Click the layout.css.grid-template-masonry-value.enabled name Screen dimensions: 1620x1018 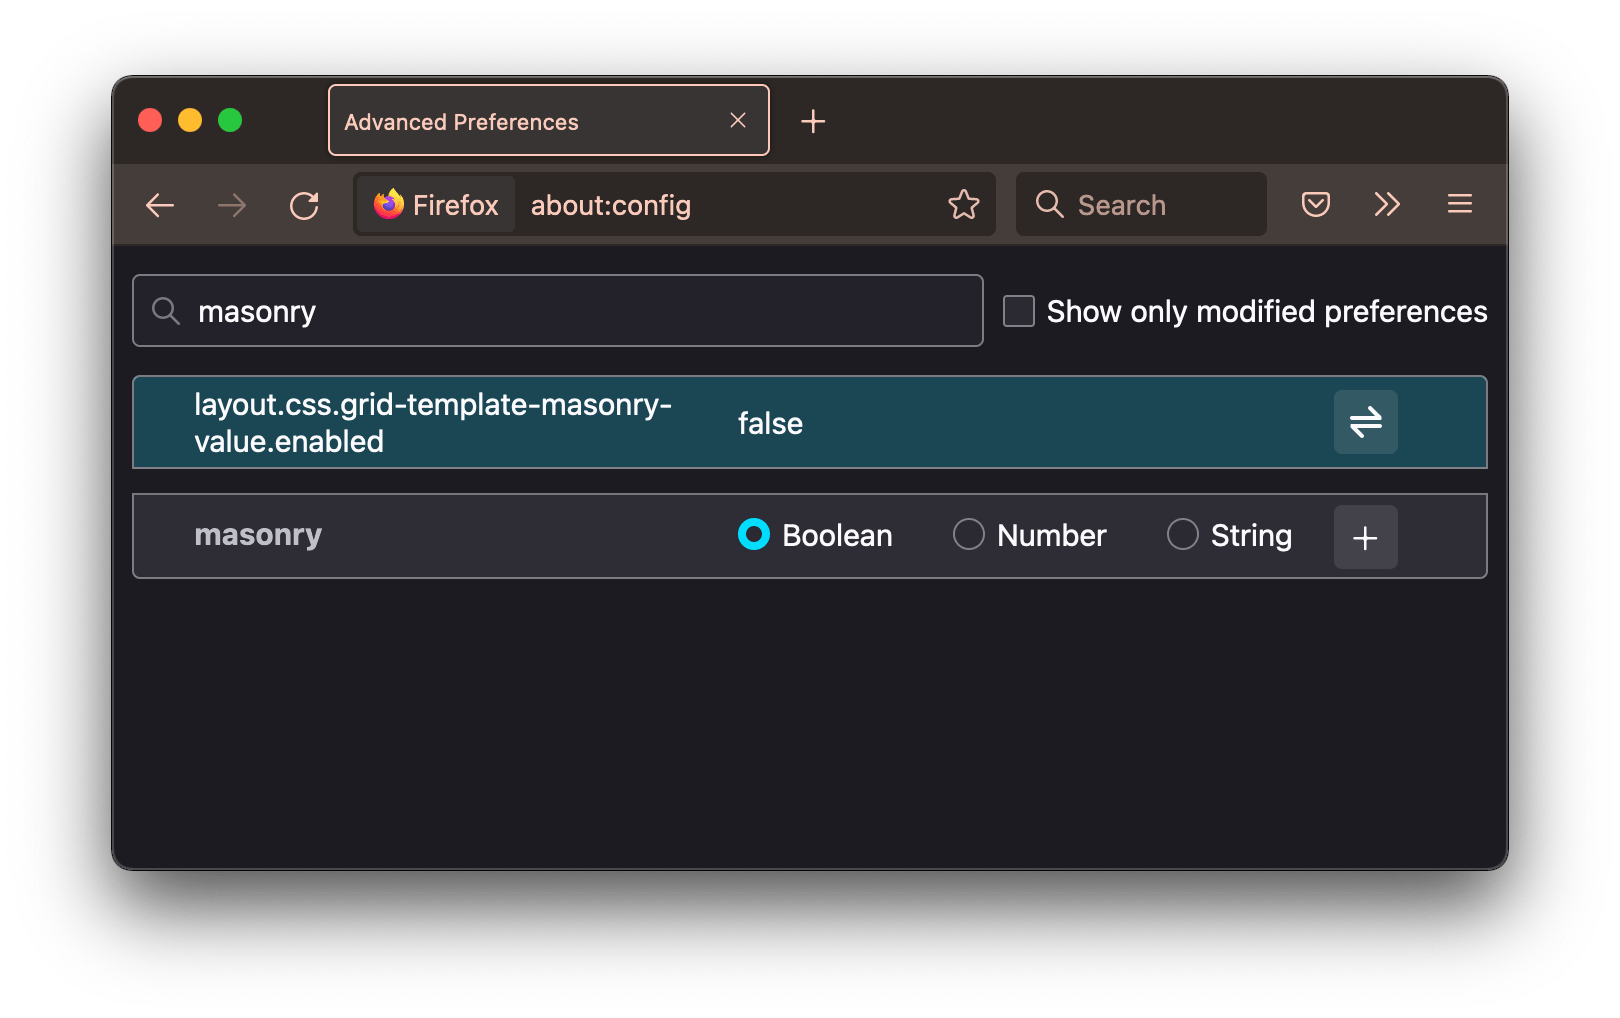(x=433, y=422)
